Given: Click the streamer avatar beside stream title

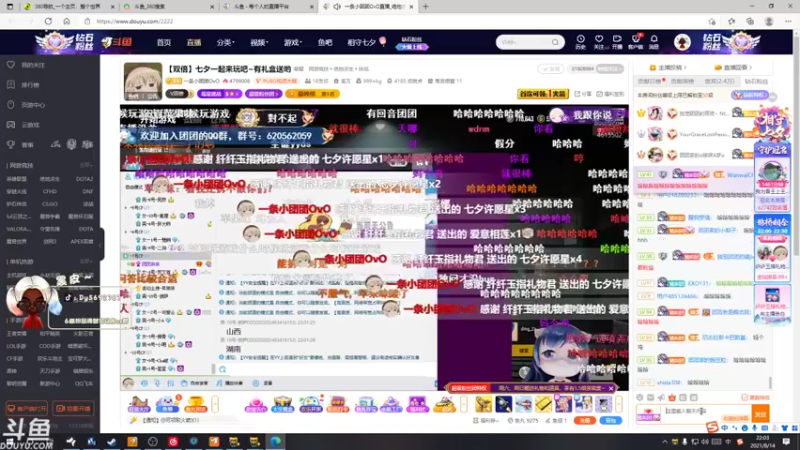Looking at the screenshot, I should point(143,81).
